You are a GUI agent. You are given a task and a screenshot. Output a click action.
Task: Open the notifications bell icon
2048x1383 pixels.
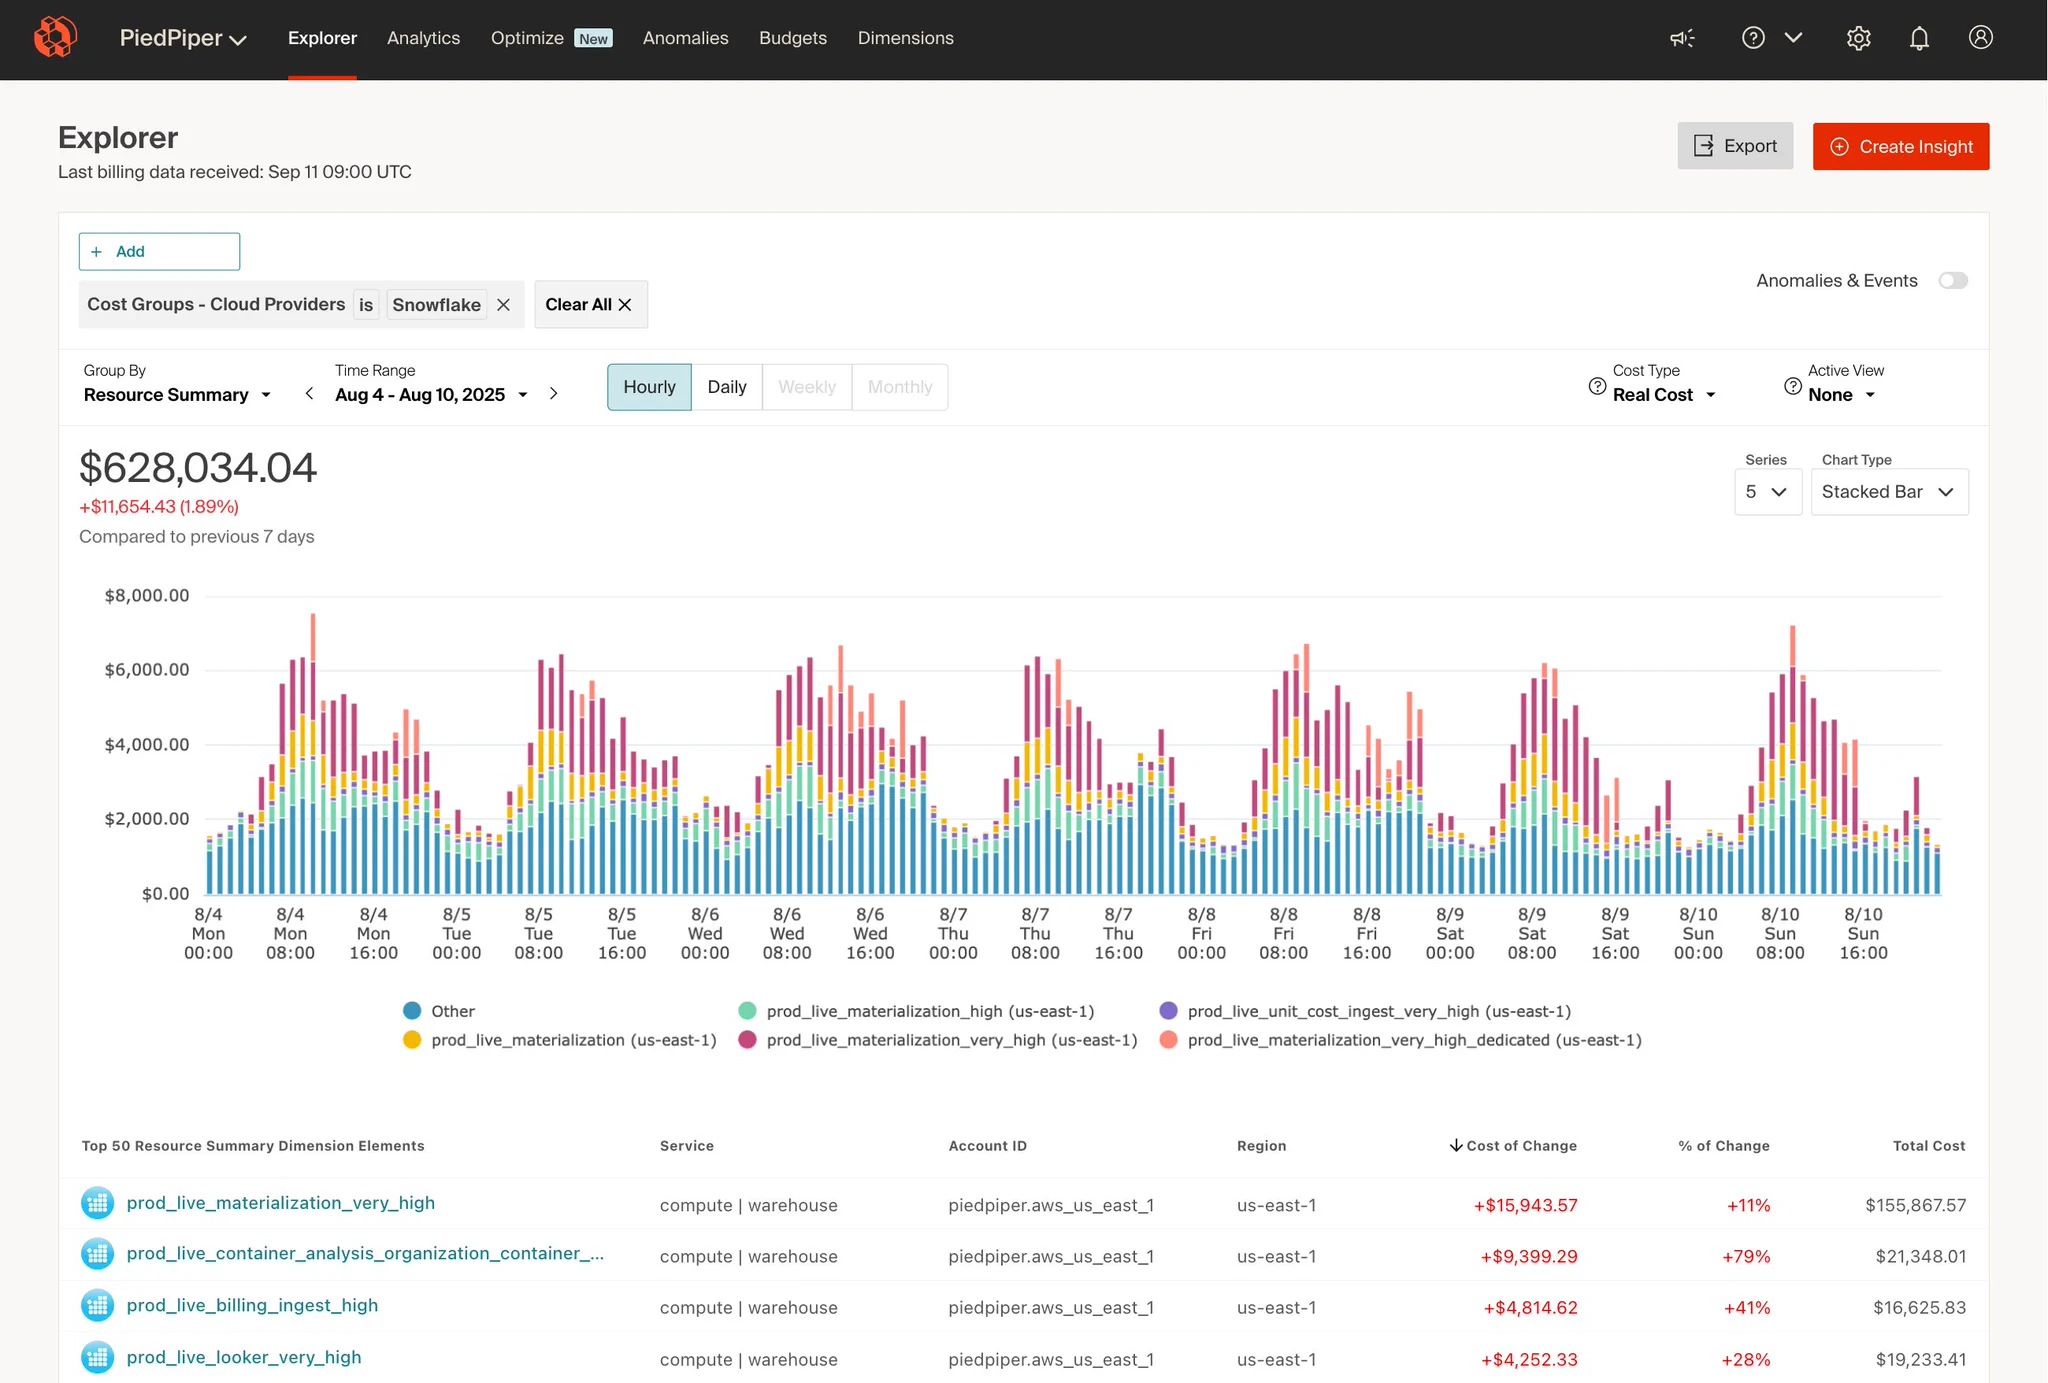[1919, 38]
